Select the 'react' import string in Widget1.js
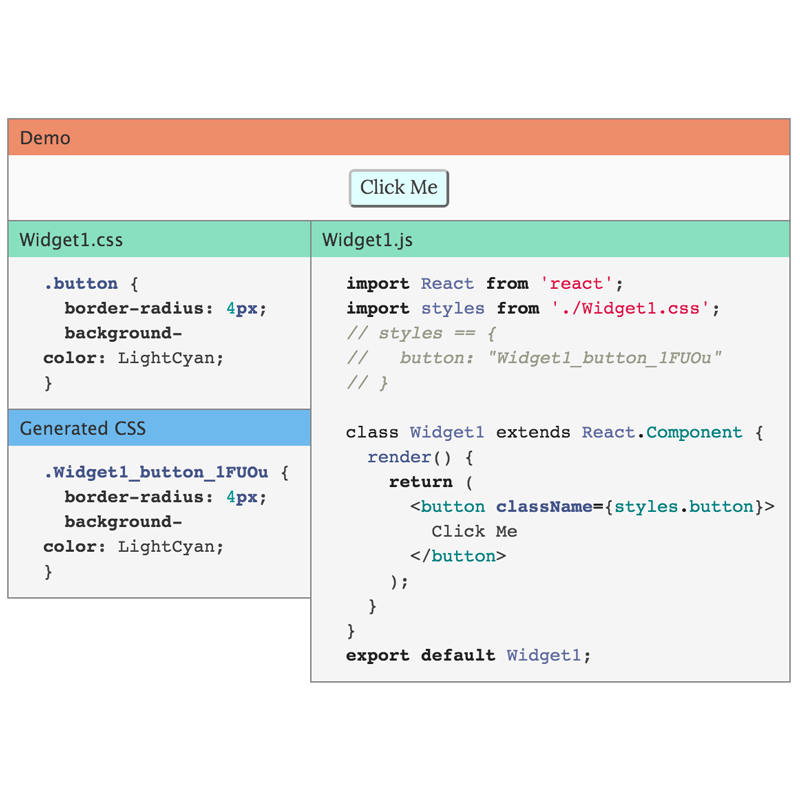The width and height of the screenshot is (800, 800). (x=575, y=283)
